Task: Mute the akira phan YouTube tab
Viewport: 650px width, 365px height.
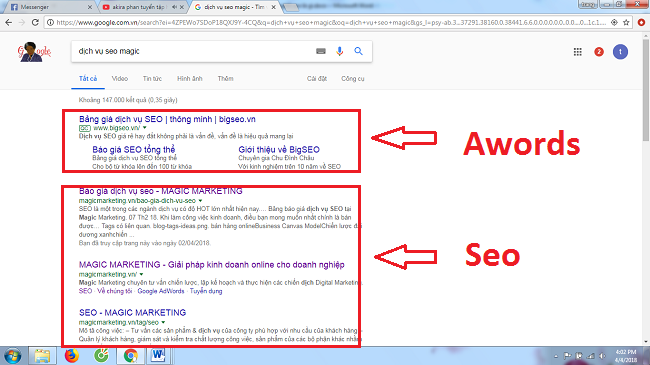Action: [x=175, y=7]
